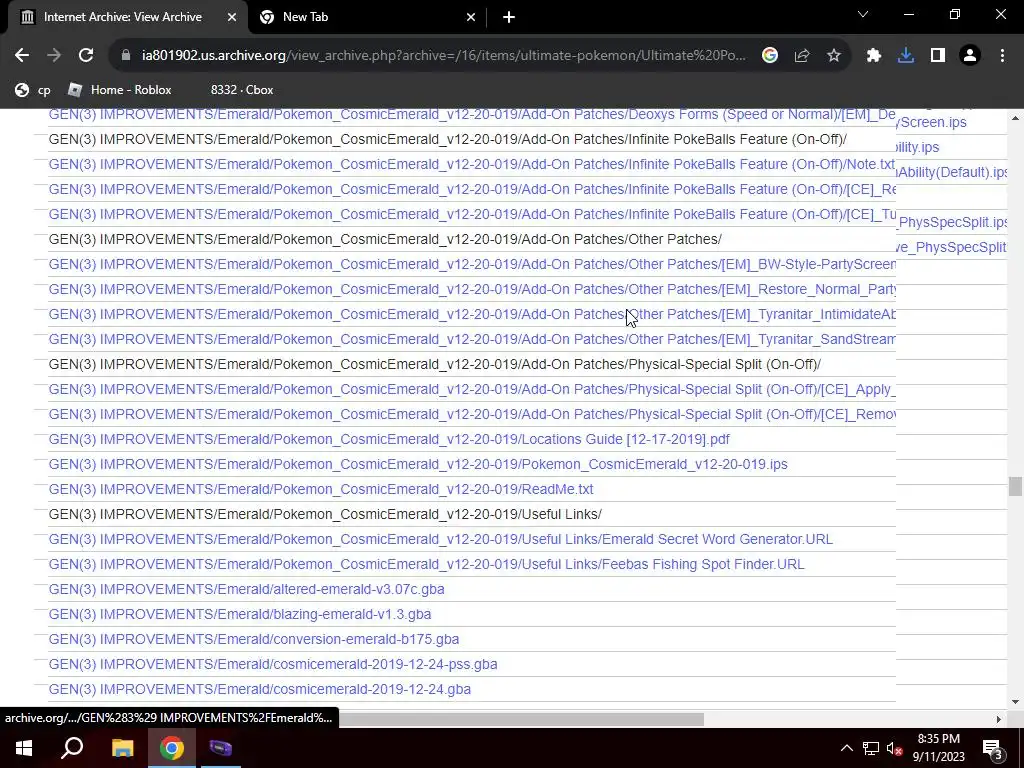Screen dimensions: 1024x768
Task: Click the Add-On Patches/Other Patches/ folder text
Action: (385, 239)
